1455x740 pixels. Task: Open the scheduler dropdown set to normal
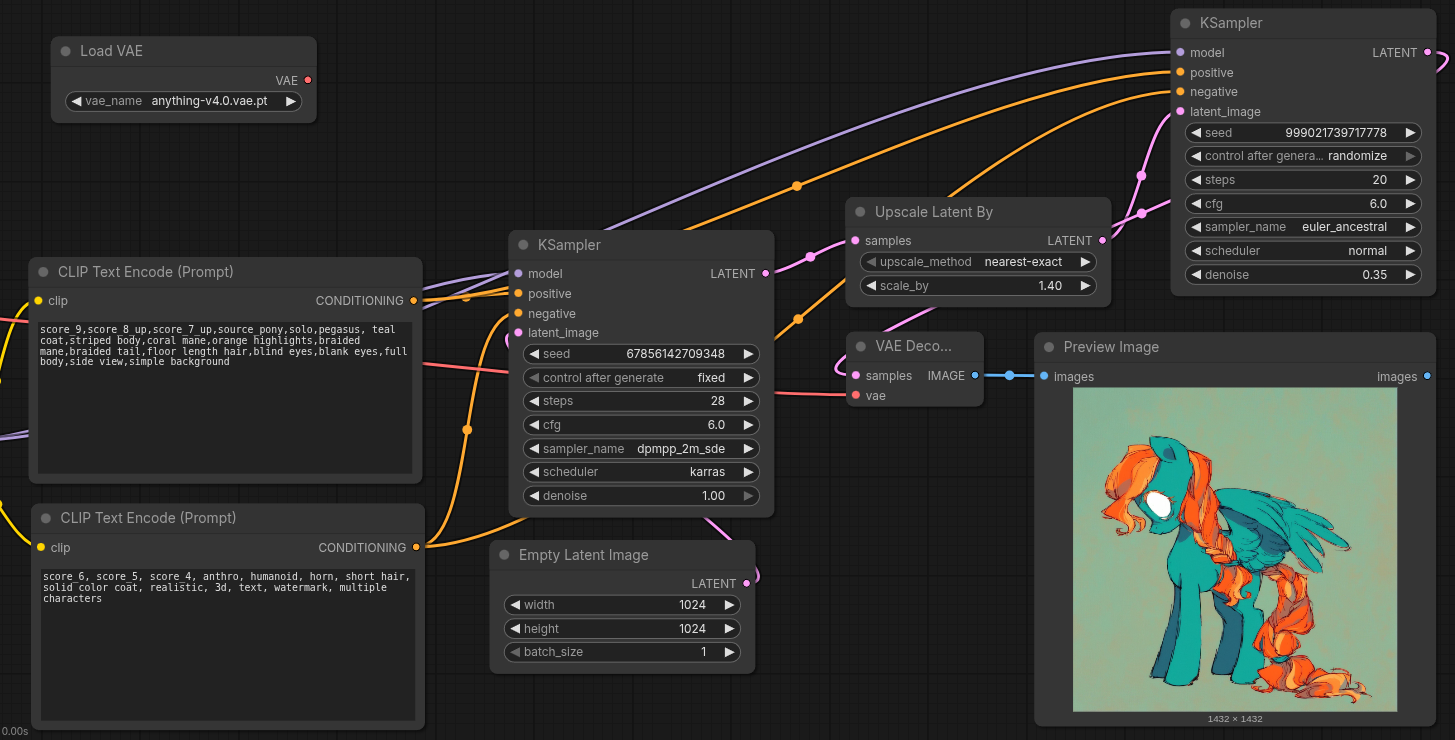click(x=1303, y=251)
